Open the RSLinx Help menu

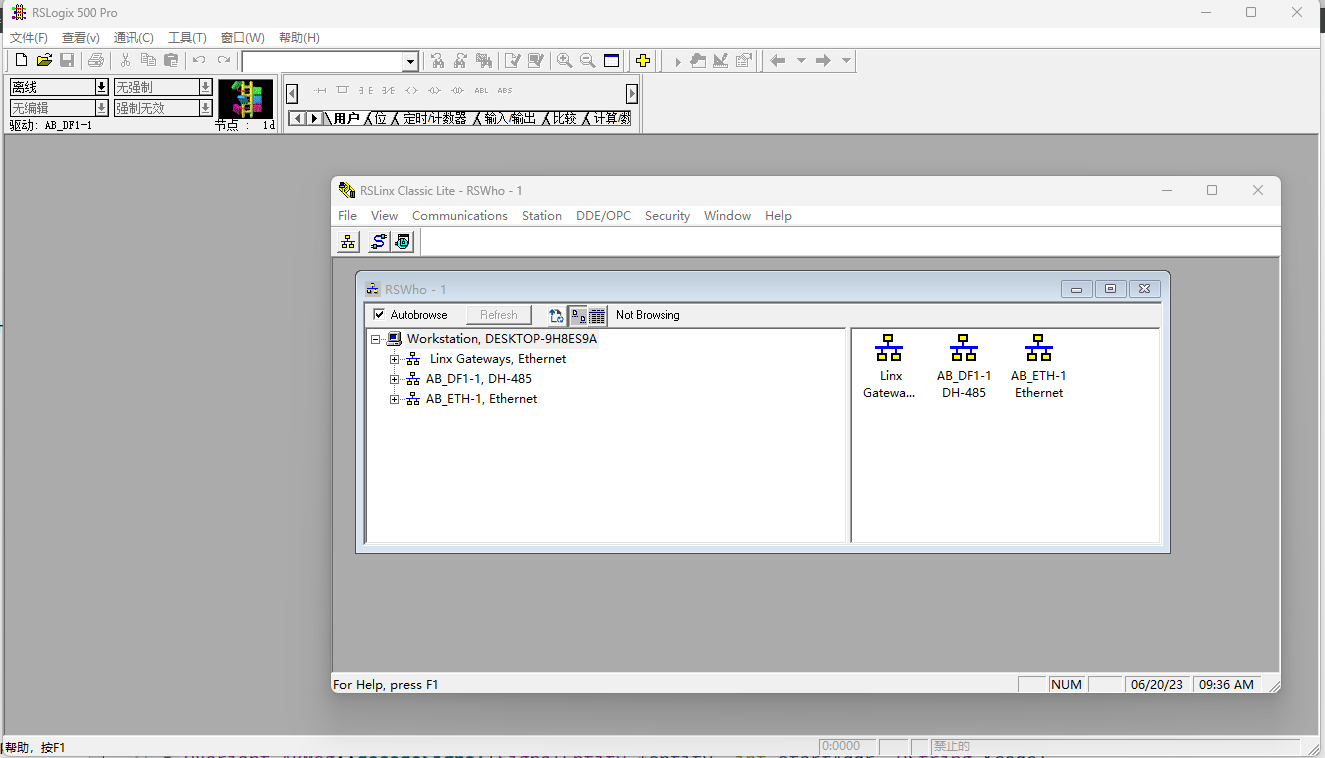(x=778, y=216)
